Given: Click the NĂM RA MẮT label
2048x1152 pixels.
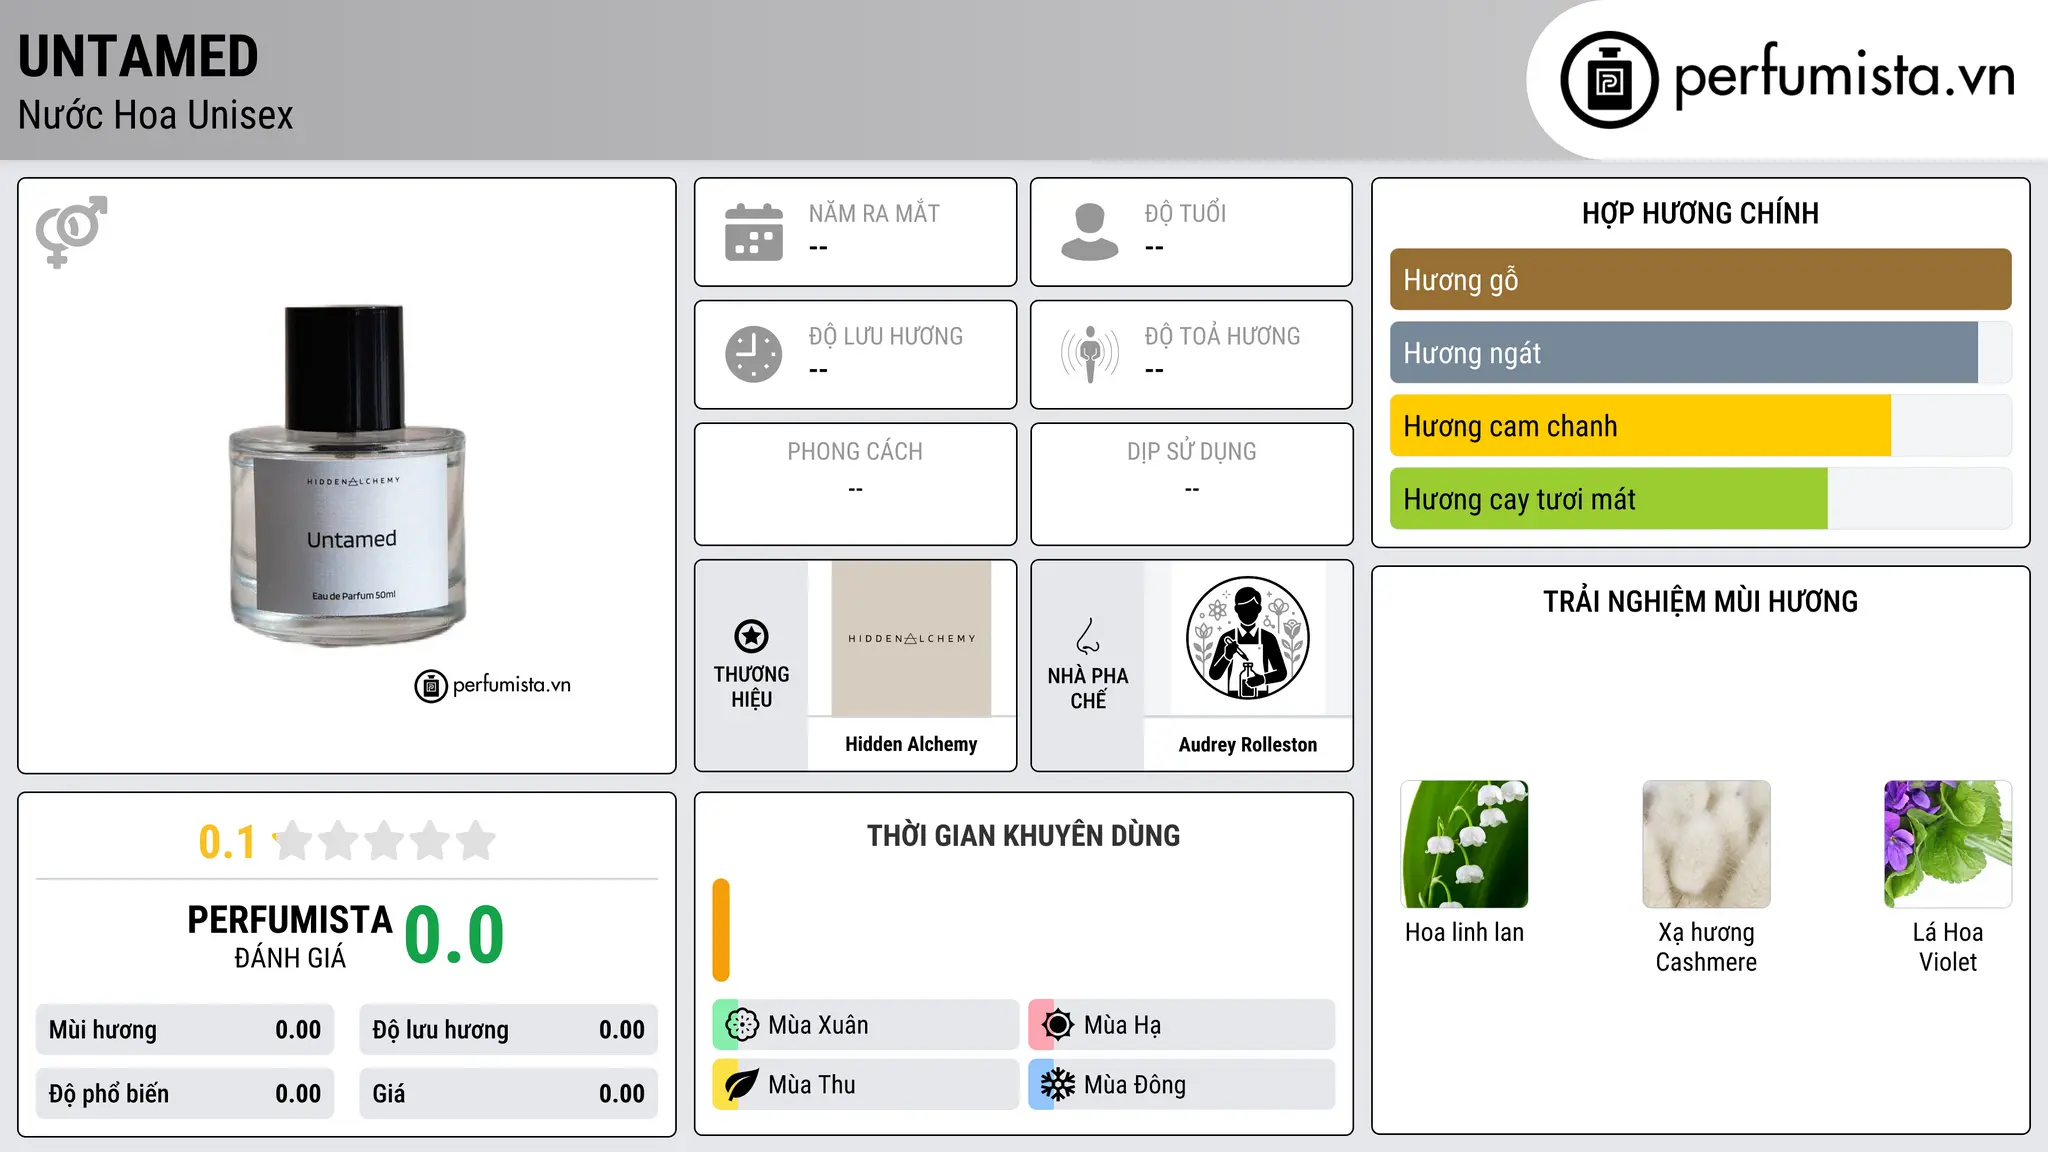Looking at the screenshot, I should 874,213.
